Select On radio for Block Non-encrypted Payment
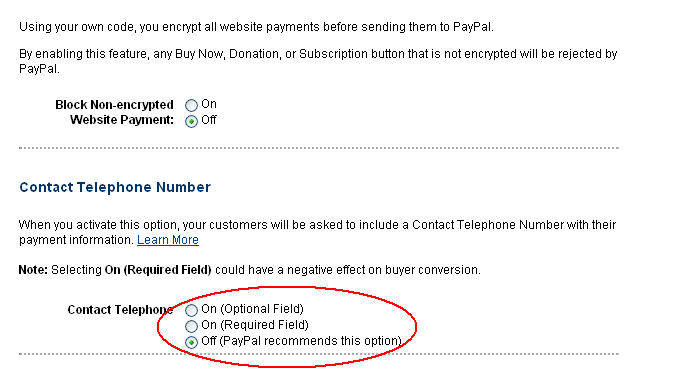Viewport: 678px width, 378px height. pos(191,105)
